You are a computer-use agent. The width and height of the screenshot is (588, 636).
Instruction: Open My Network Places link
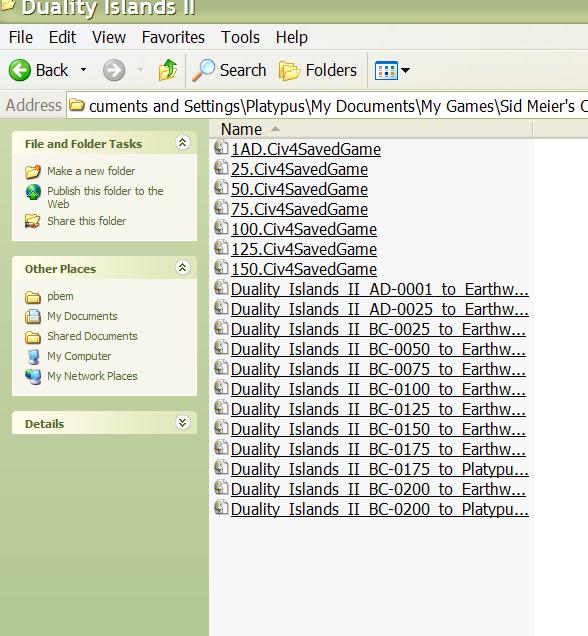point(92,376)
